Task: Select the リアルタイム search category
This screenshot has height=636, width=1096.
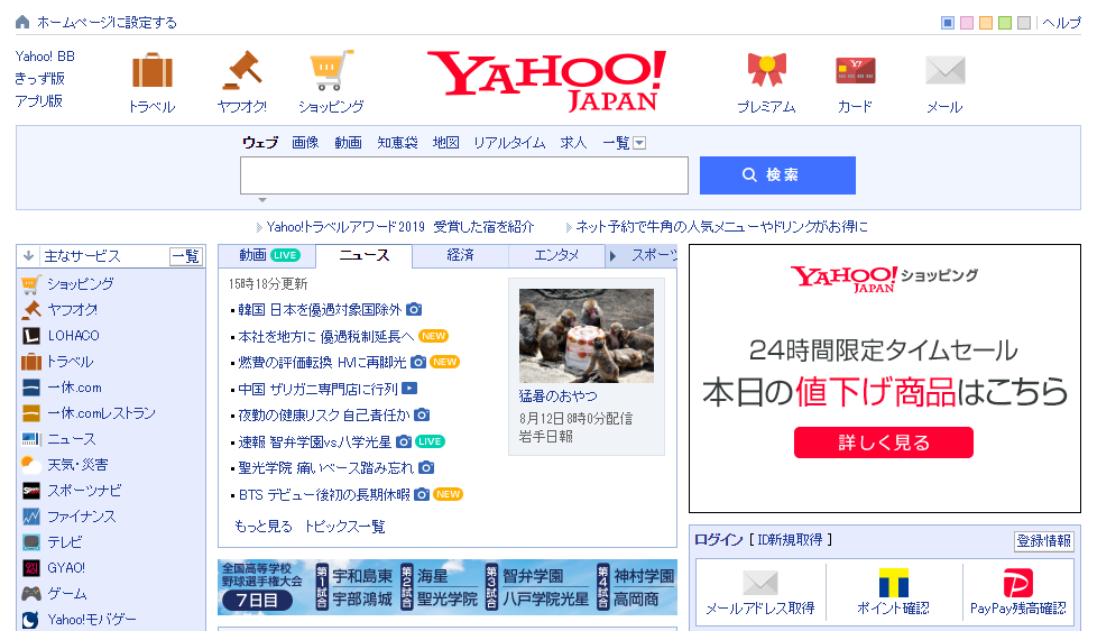Action: tap(509, 143)
